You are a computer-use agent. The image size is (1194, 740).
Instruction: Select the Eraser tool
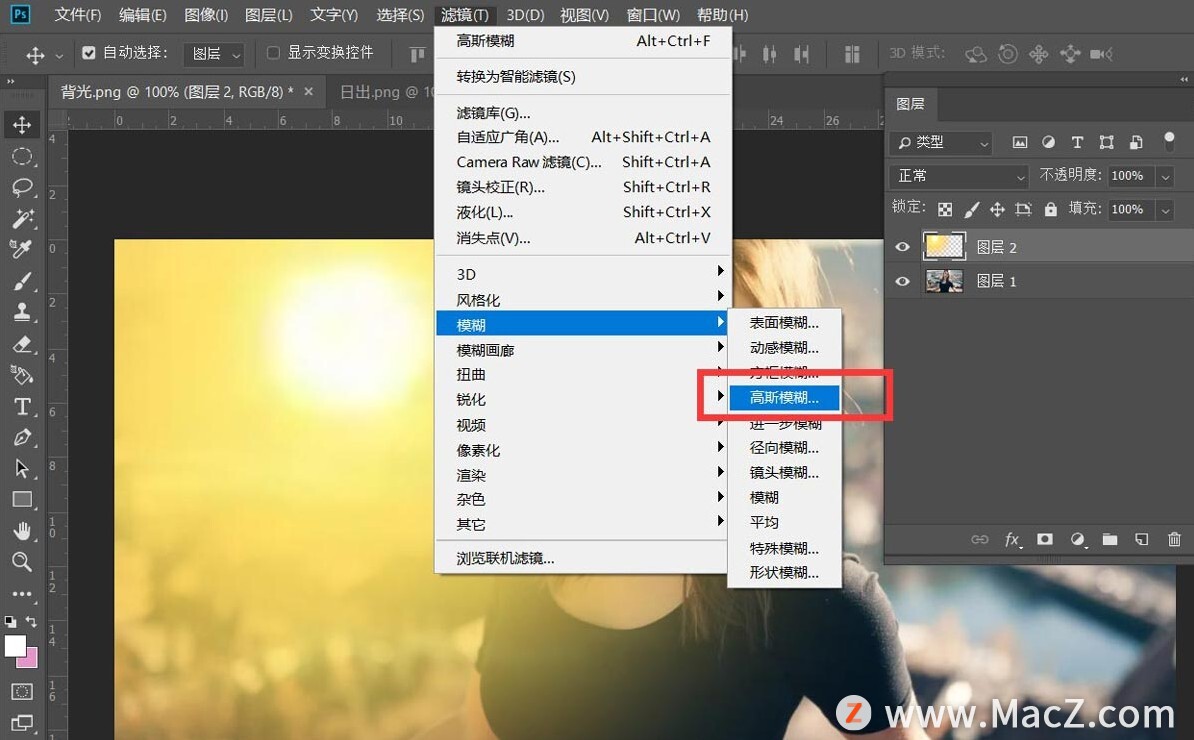pos(22,344)
